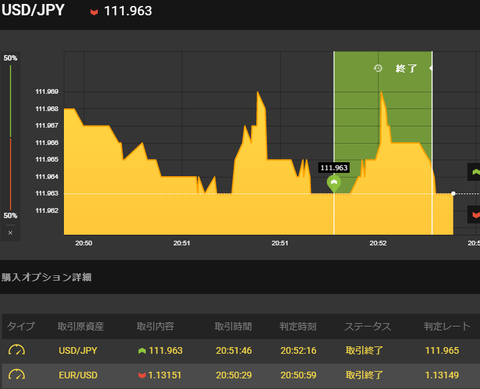
Task: Click the 取引原資産 column header
Action: pos(81,326)
